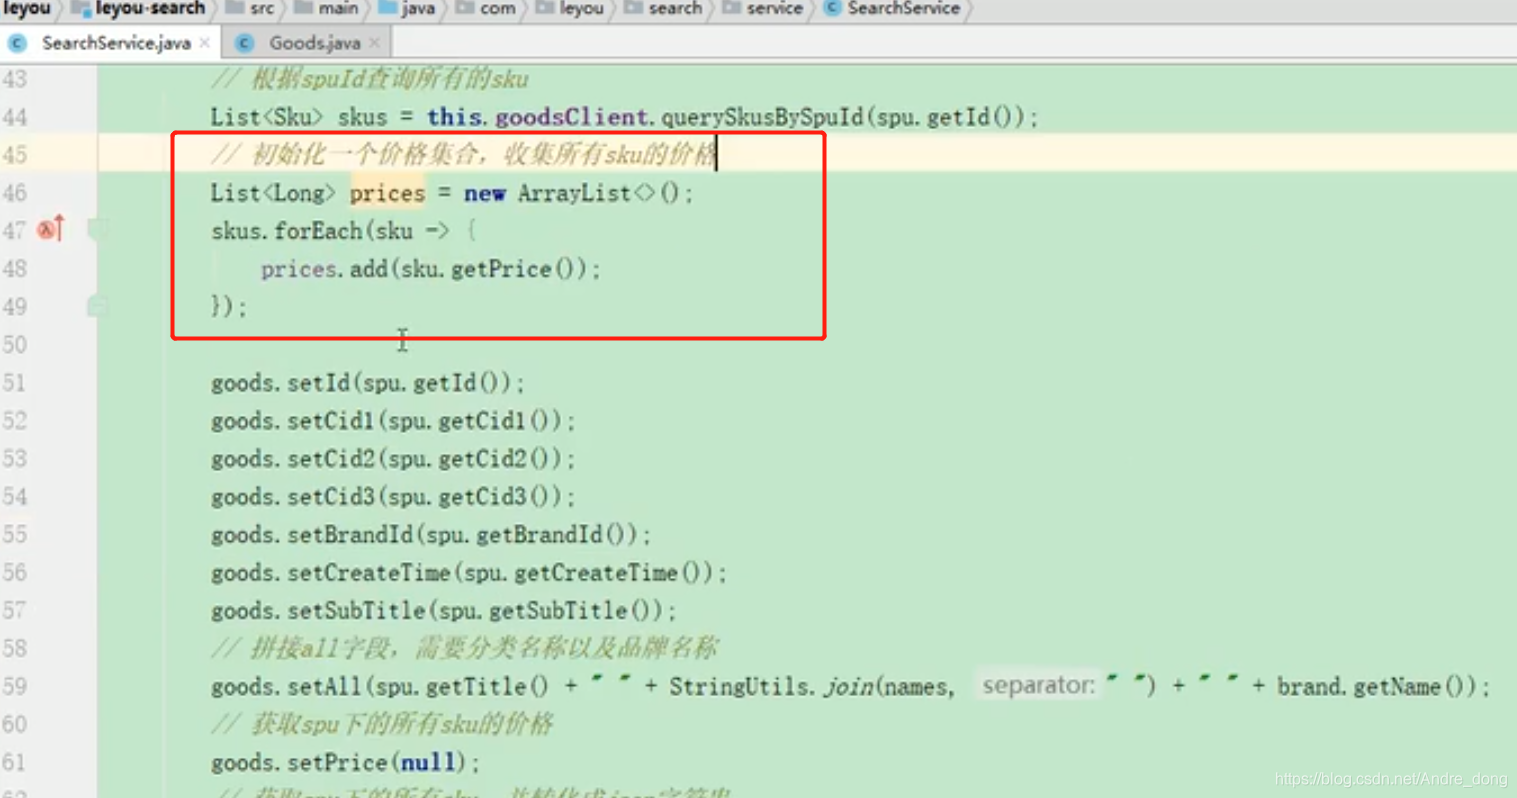Collapse the lambda fold marker at line 47
The width and height of the screenshot is (1517, 798).
pyautogui.click(x=97, y=230)
